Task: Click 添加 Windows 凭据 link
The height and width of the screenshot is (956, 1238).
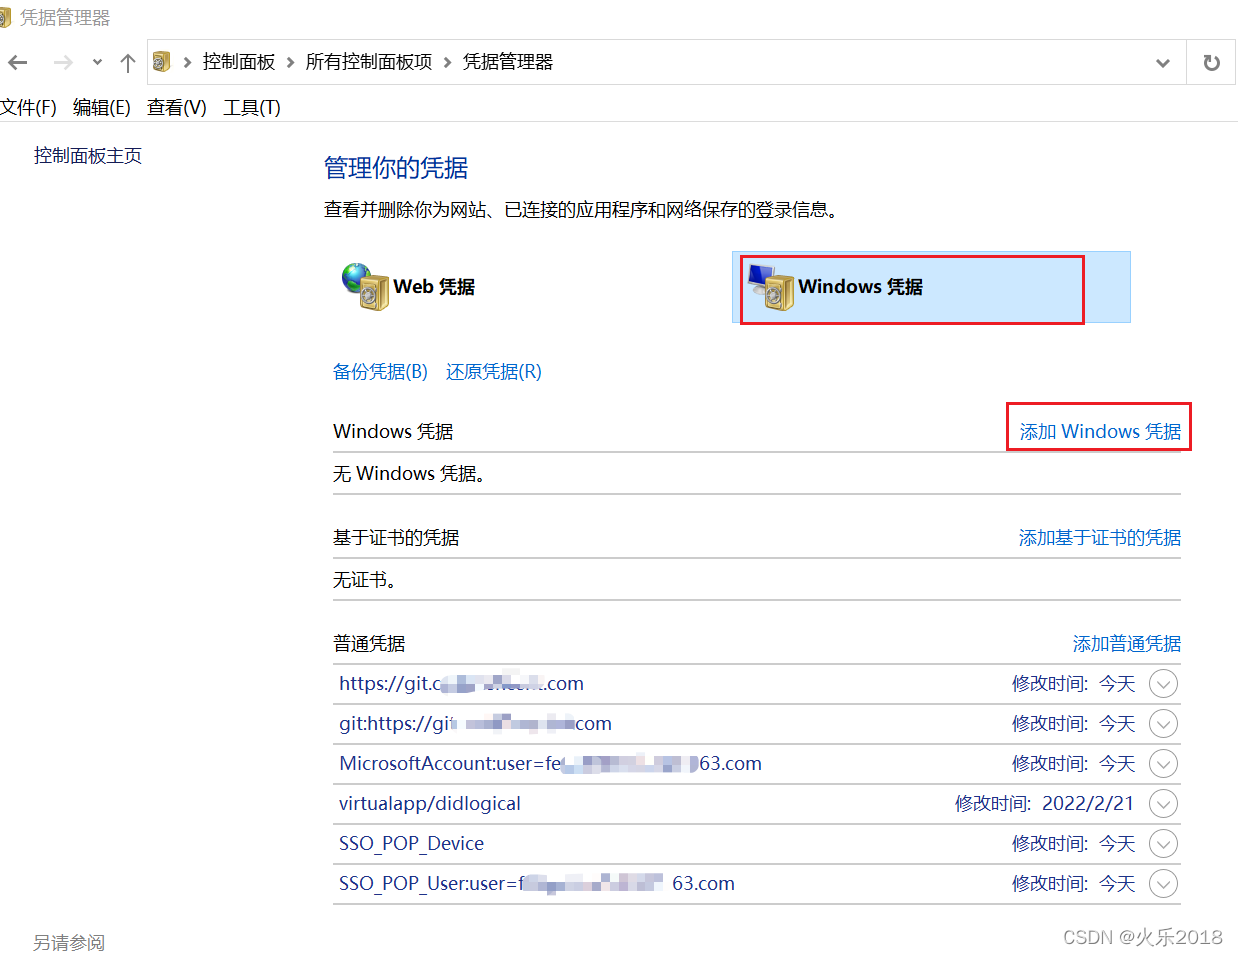Action: click(x=1100, y=432)
